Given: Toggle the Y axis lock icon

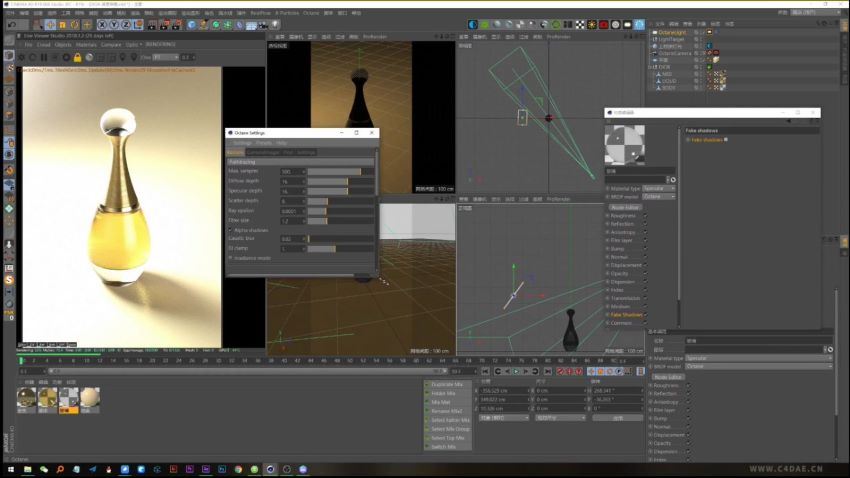Looking at the screenshot, I should [x=114, y=24].
